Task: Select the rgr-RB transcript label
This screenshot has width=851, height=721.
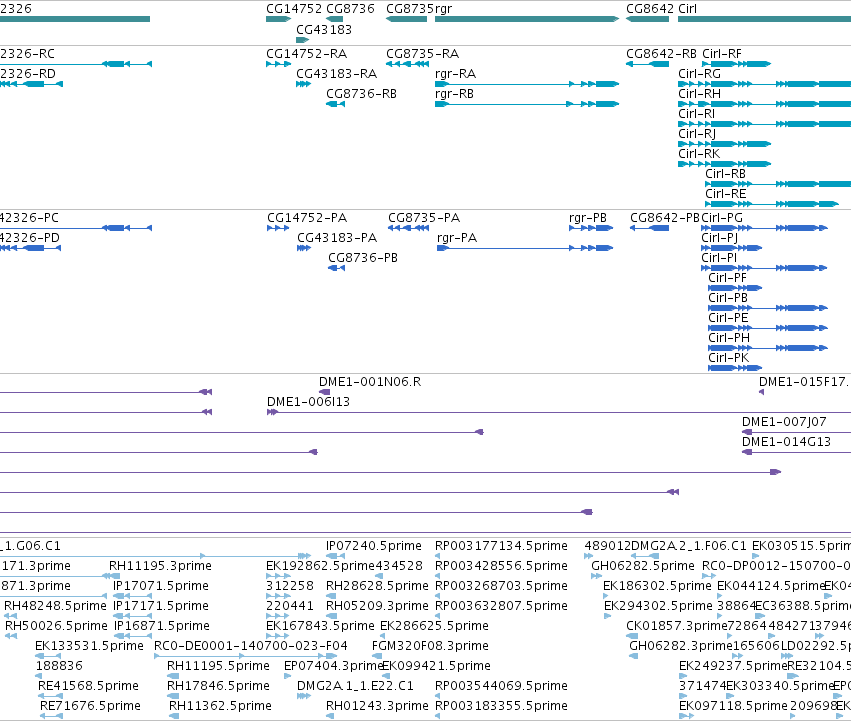Action: point(454,94)
